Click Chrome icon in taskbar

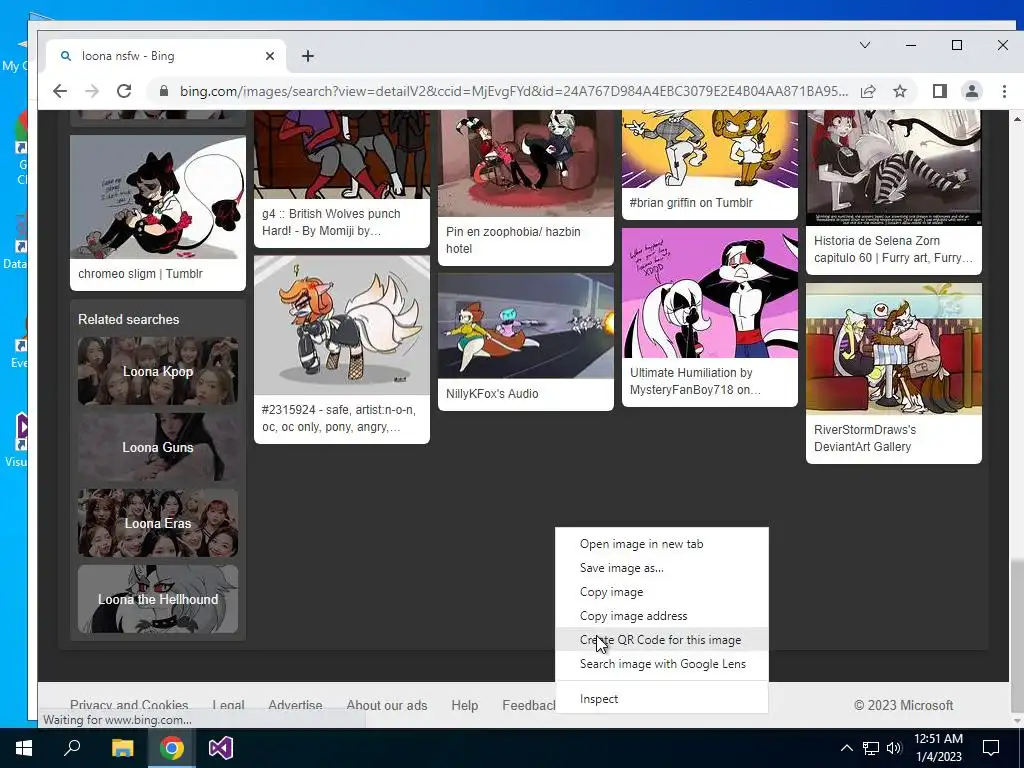pos(171,748)
